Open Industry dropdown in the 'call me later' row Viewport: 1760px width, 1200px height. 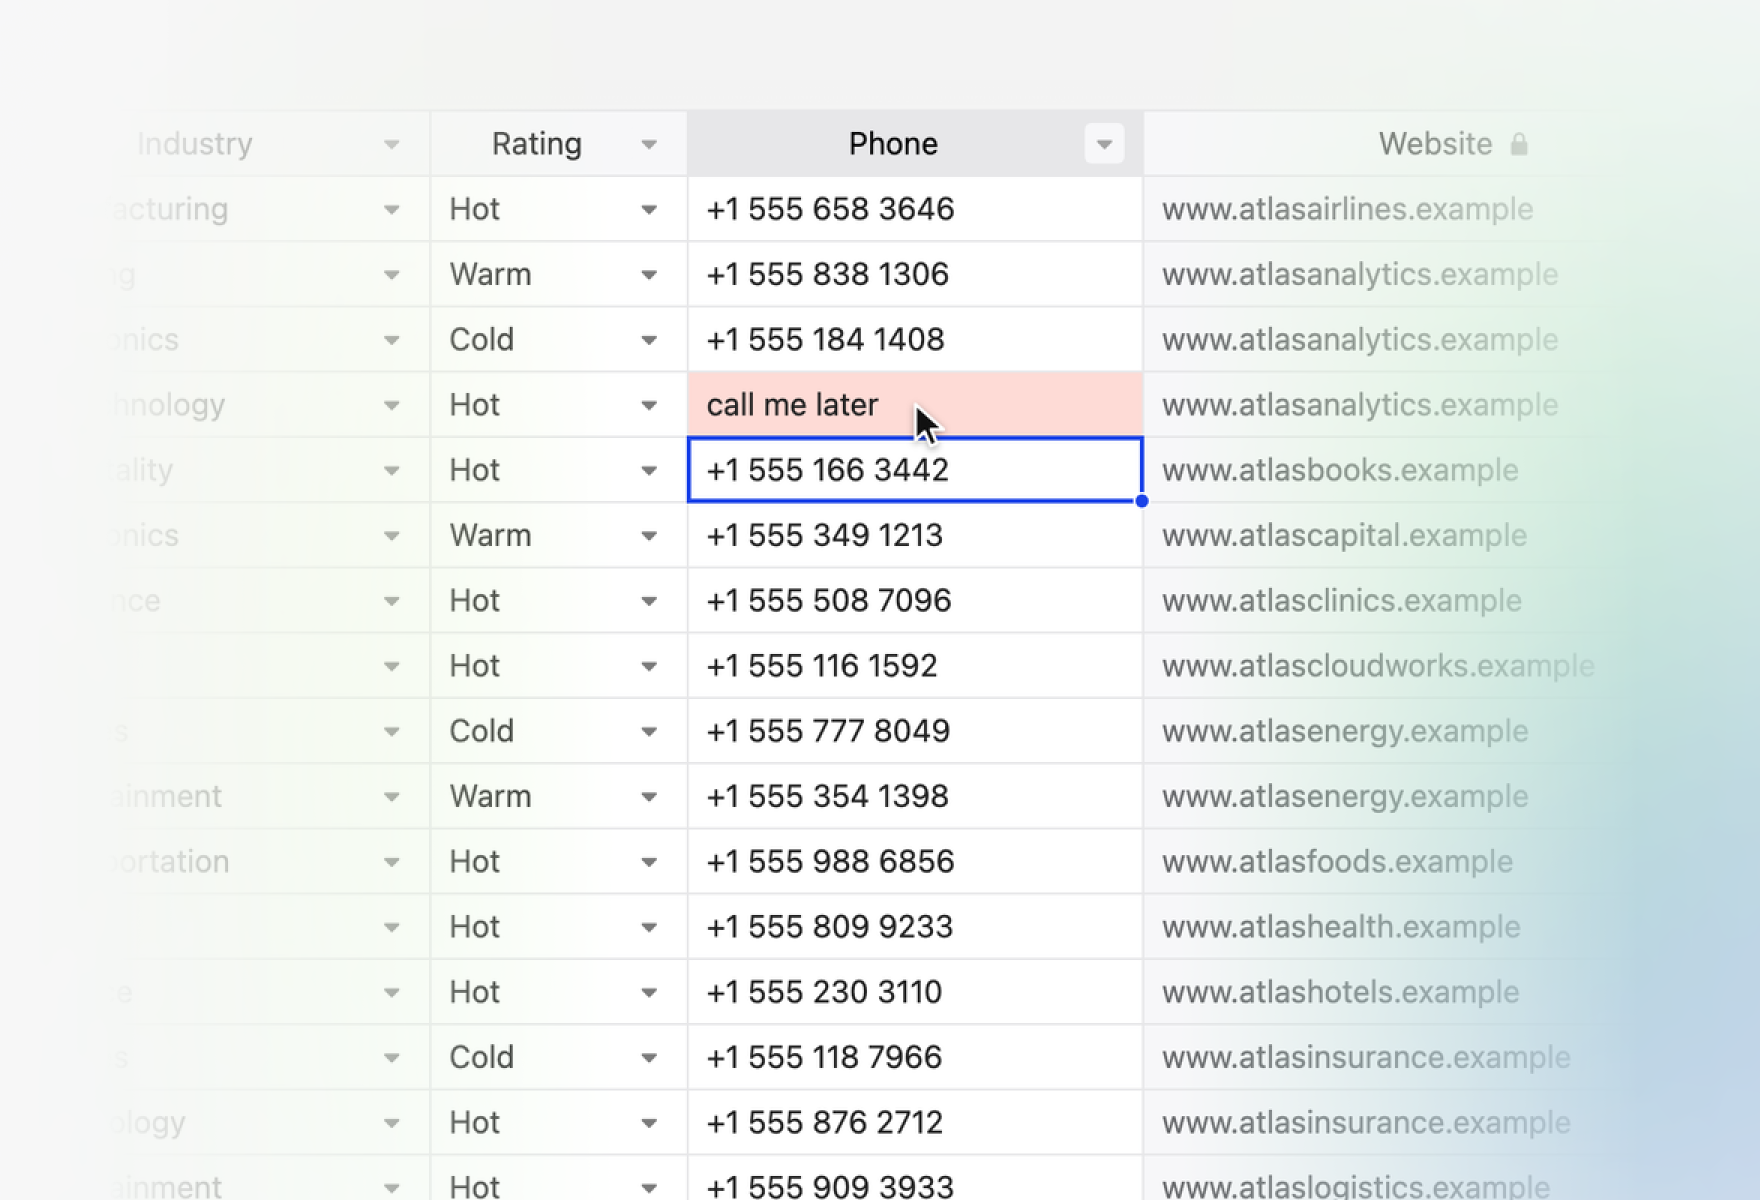tap(392, 405)
